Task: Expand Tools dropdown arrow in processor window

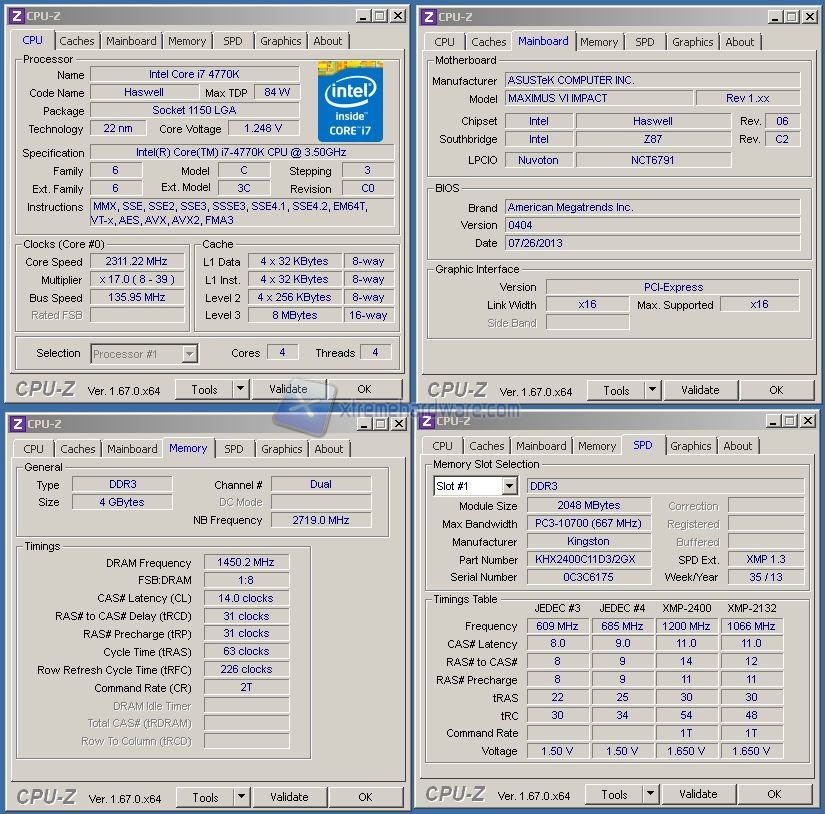Action: click(240, 389)
